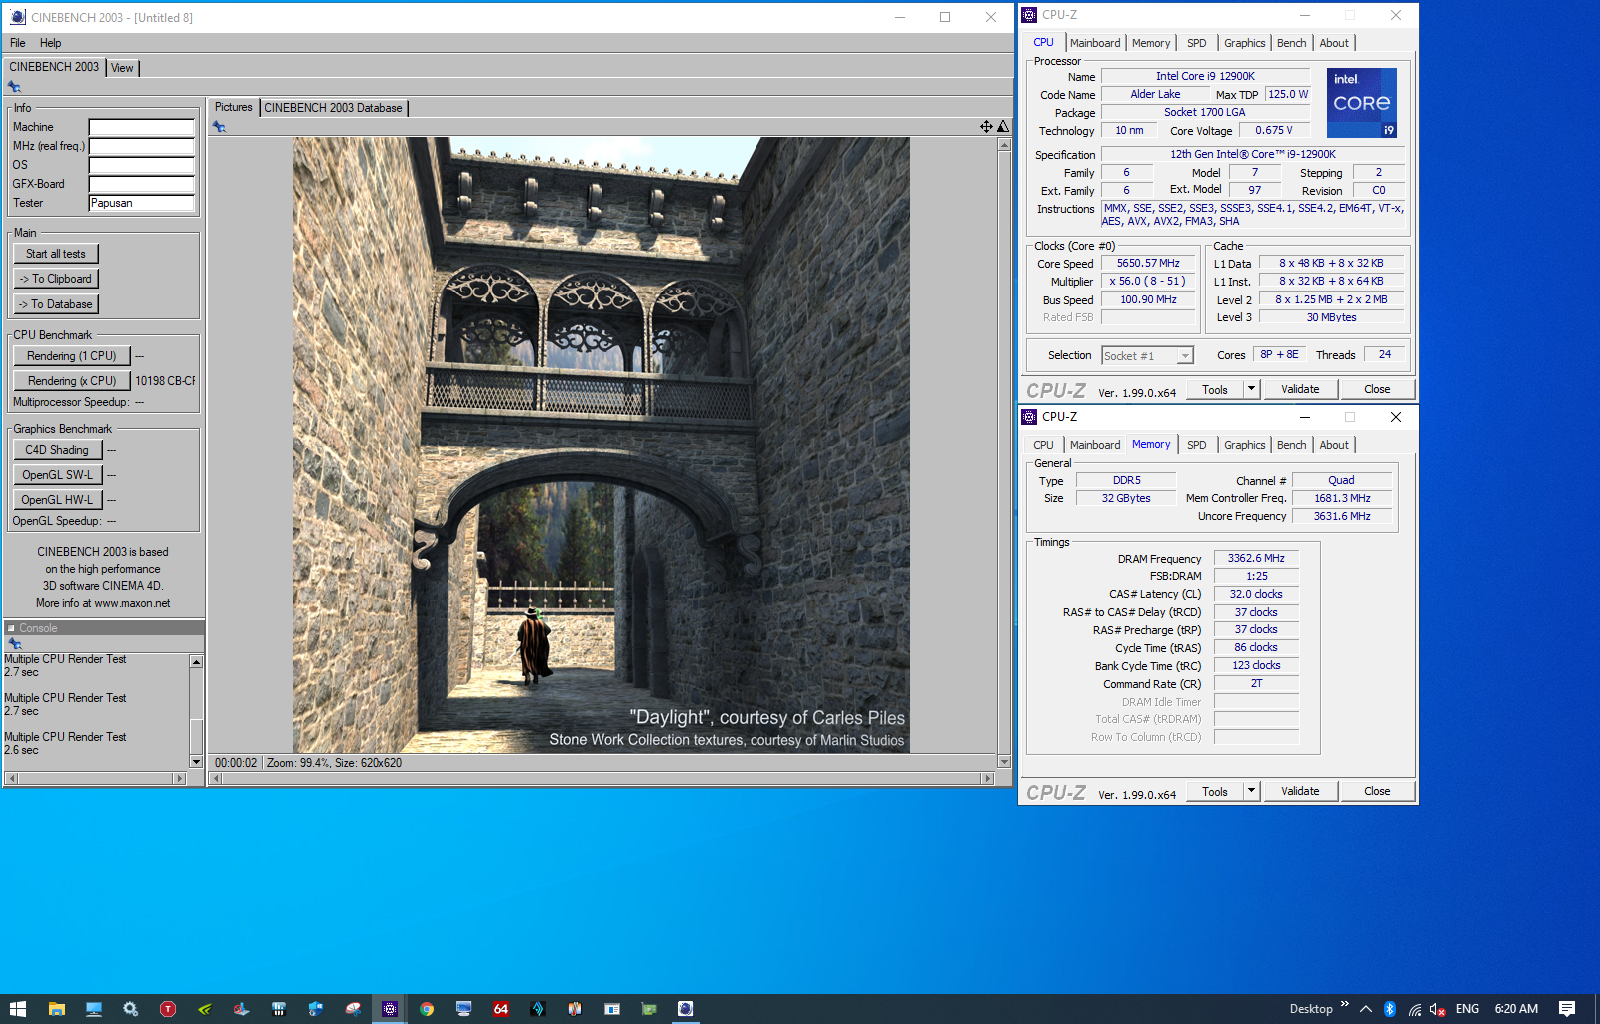Click the four-arrow move icon above the picture
This screenshot has width=1600, height=1024.
tap(986, 126)
